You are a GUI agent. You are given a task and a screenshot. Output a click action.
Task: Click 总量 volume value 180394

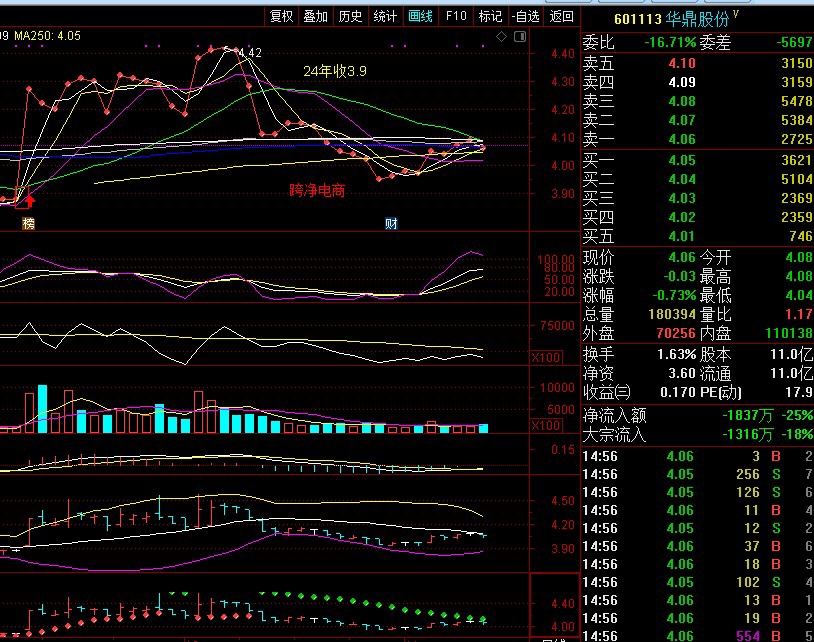click(x=672, y=315)
